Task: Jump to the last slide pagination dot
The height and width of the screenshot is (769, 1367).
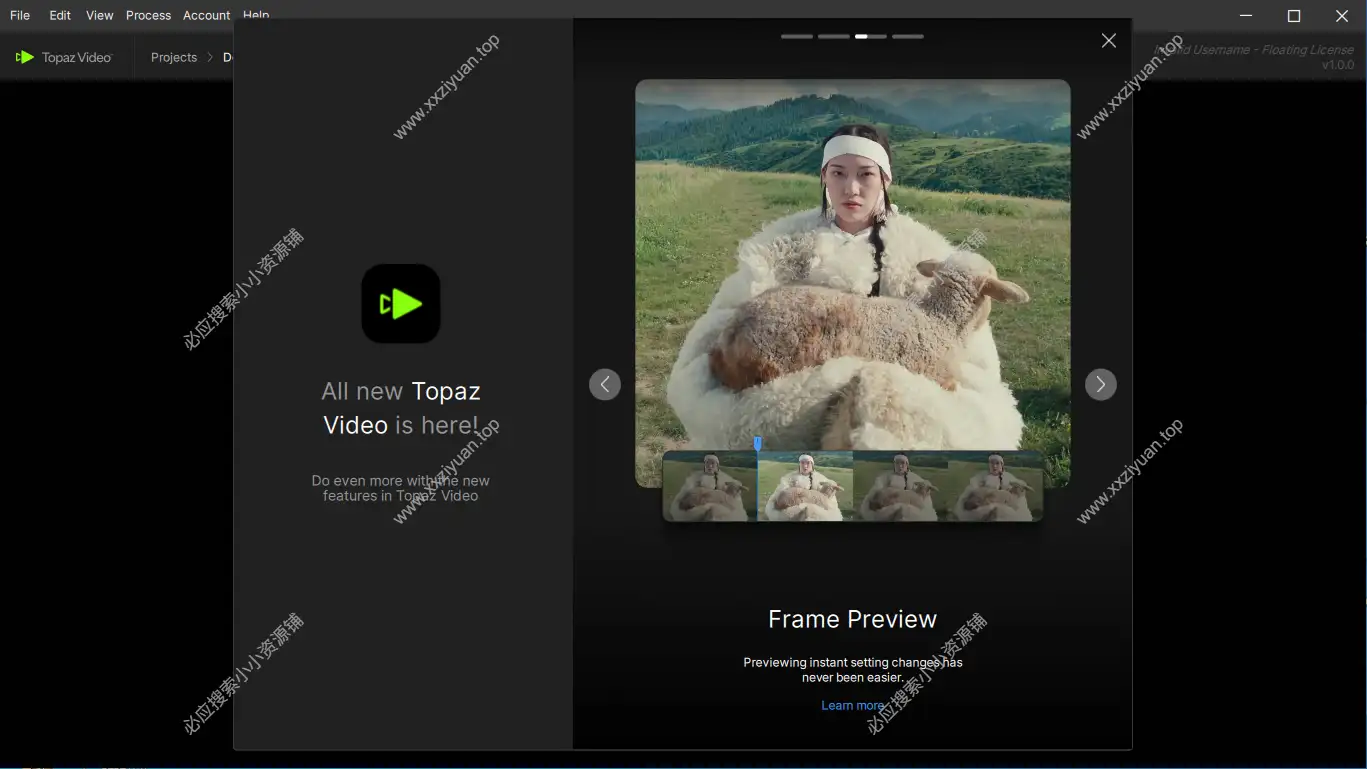Action: coord(907,36)
